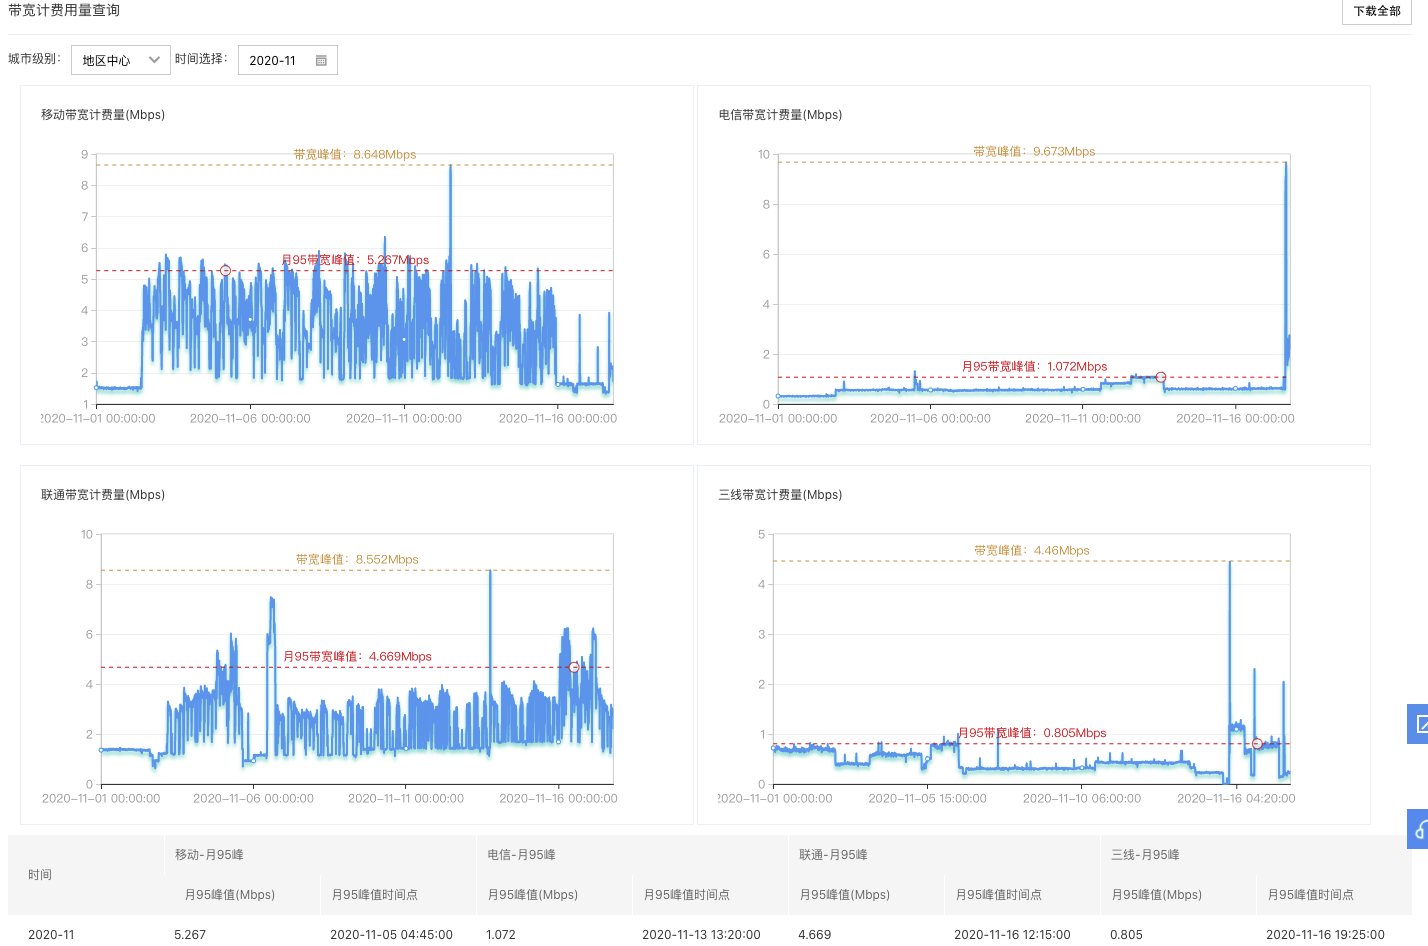
Task: Click the 城市级别 label
Action: (34, 59)
